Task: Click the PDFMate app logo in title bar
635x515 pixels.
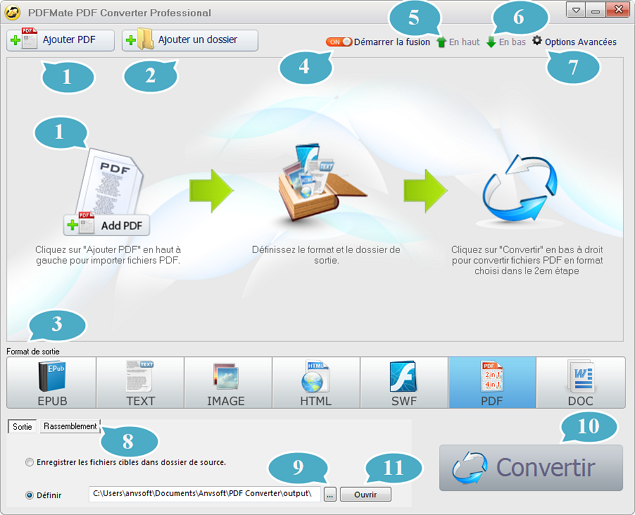Action: [13, 13]
